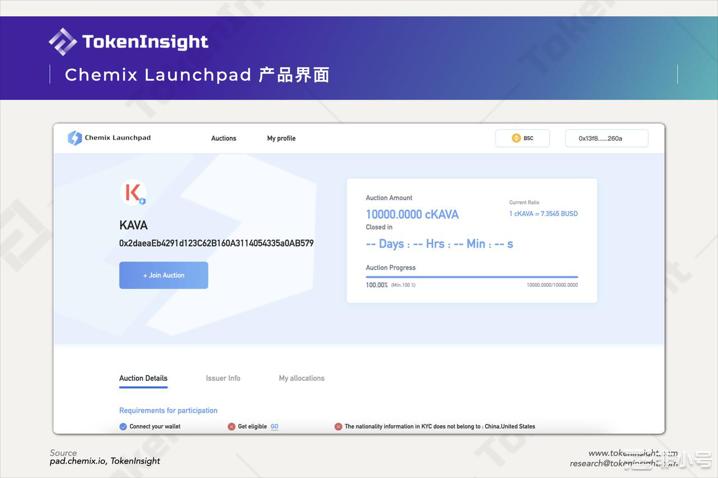Screen dimensions: 718x478
Task: Click the Connect your wallet check icon
Action: point(123,426)
